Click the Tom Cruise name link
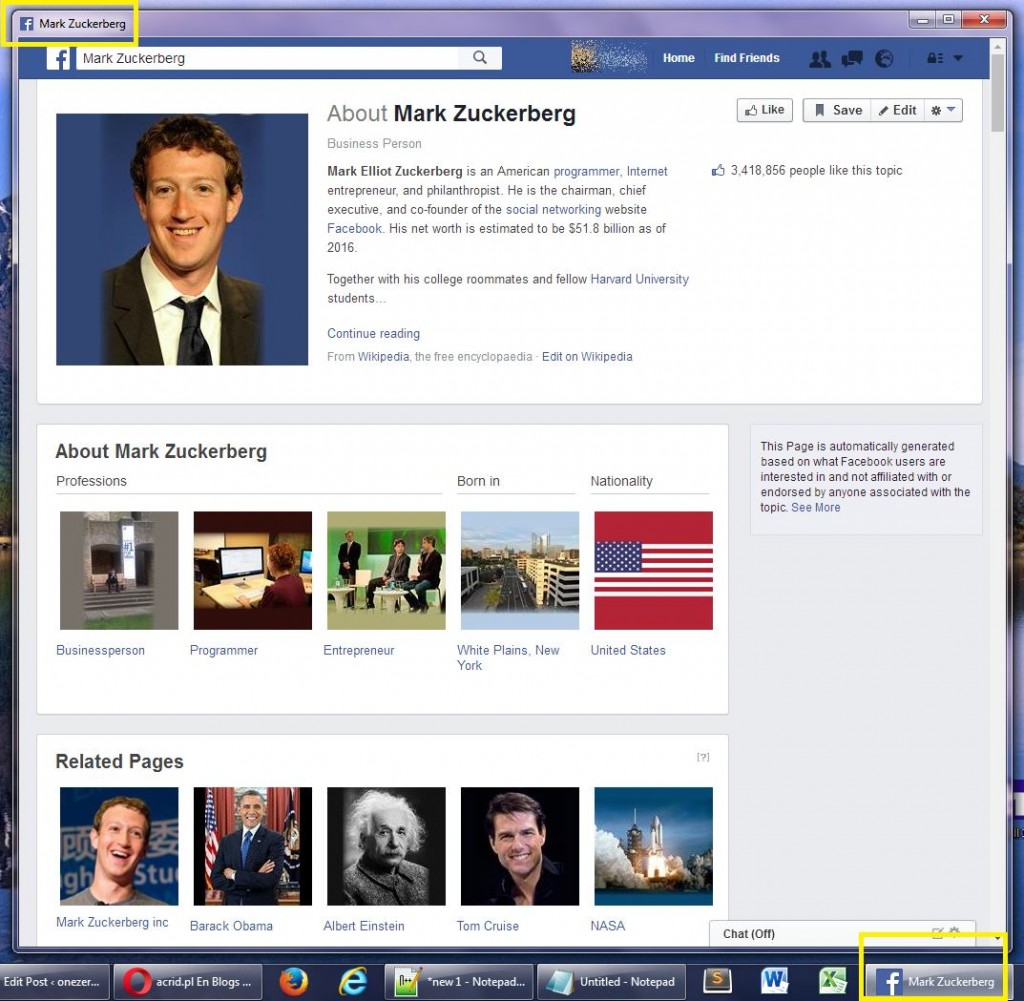1024x1001 pixels. point(488,926)
